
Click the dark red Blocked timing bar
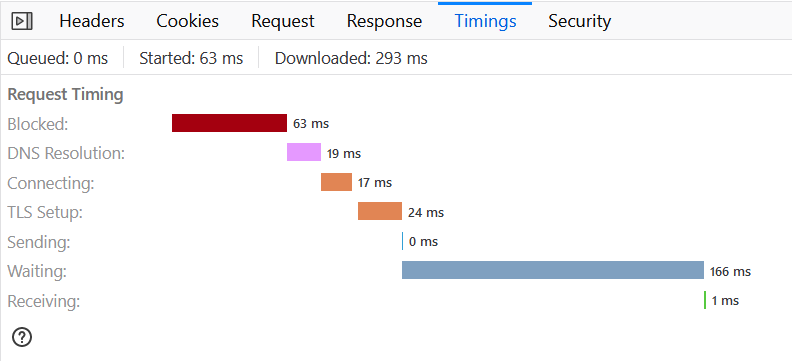click(229, 123)
